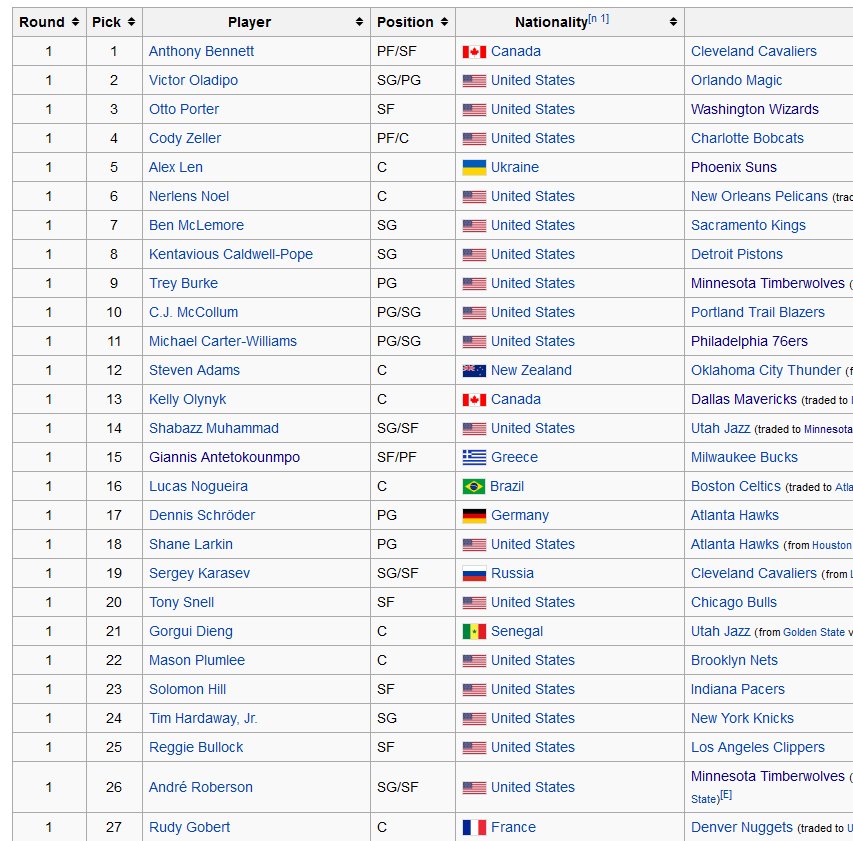Click the Germany flag icon
The width and height of the screenshot is (853, 841).
click(x=474, y=516)
